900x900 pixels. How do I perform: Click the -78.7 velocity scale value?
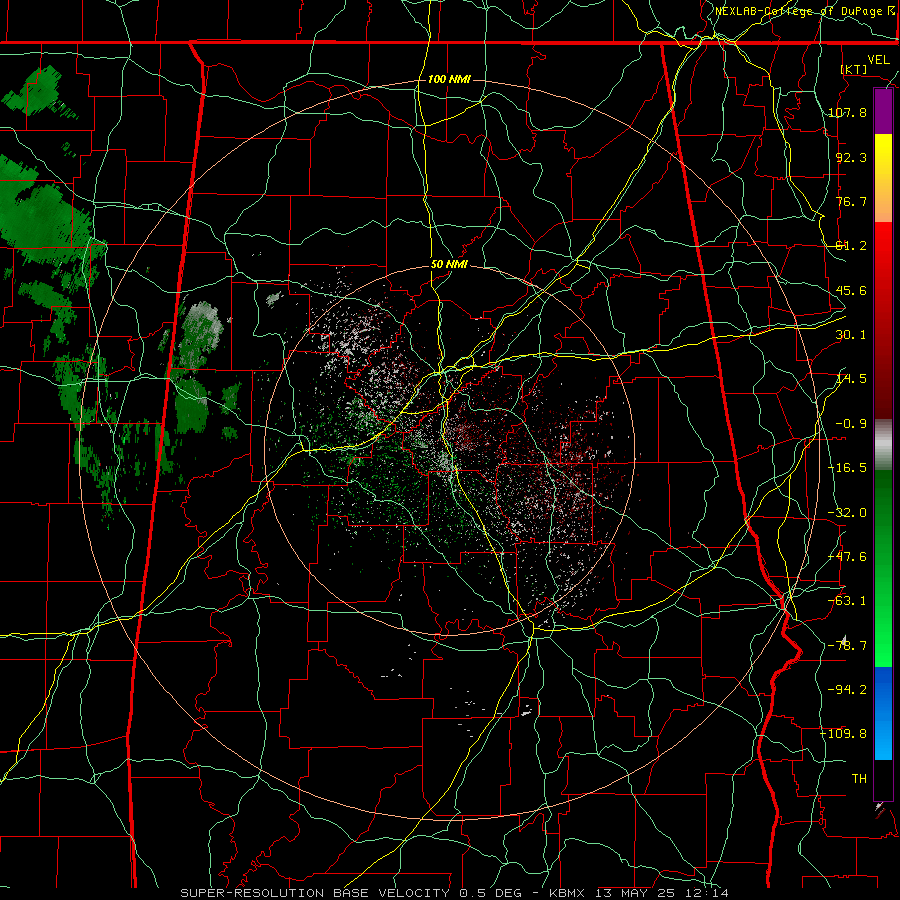[x=847, y=646]
